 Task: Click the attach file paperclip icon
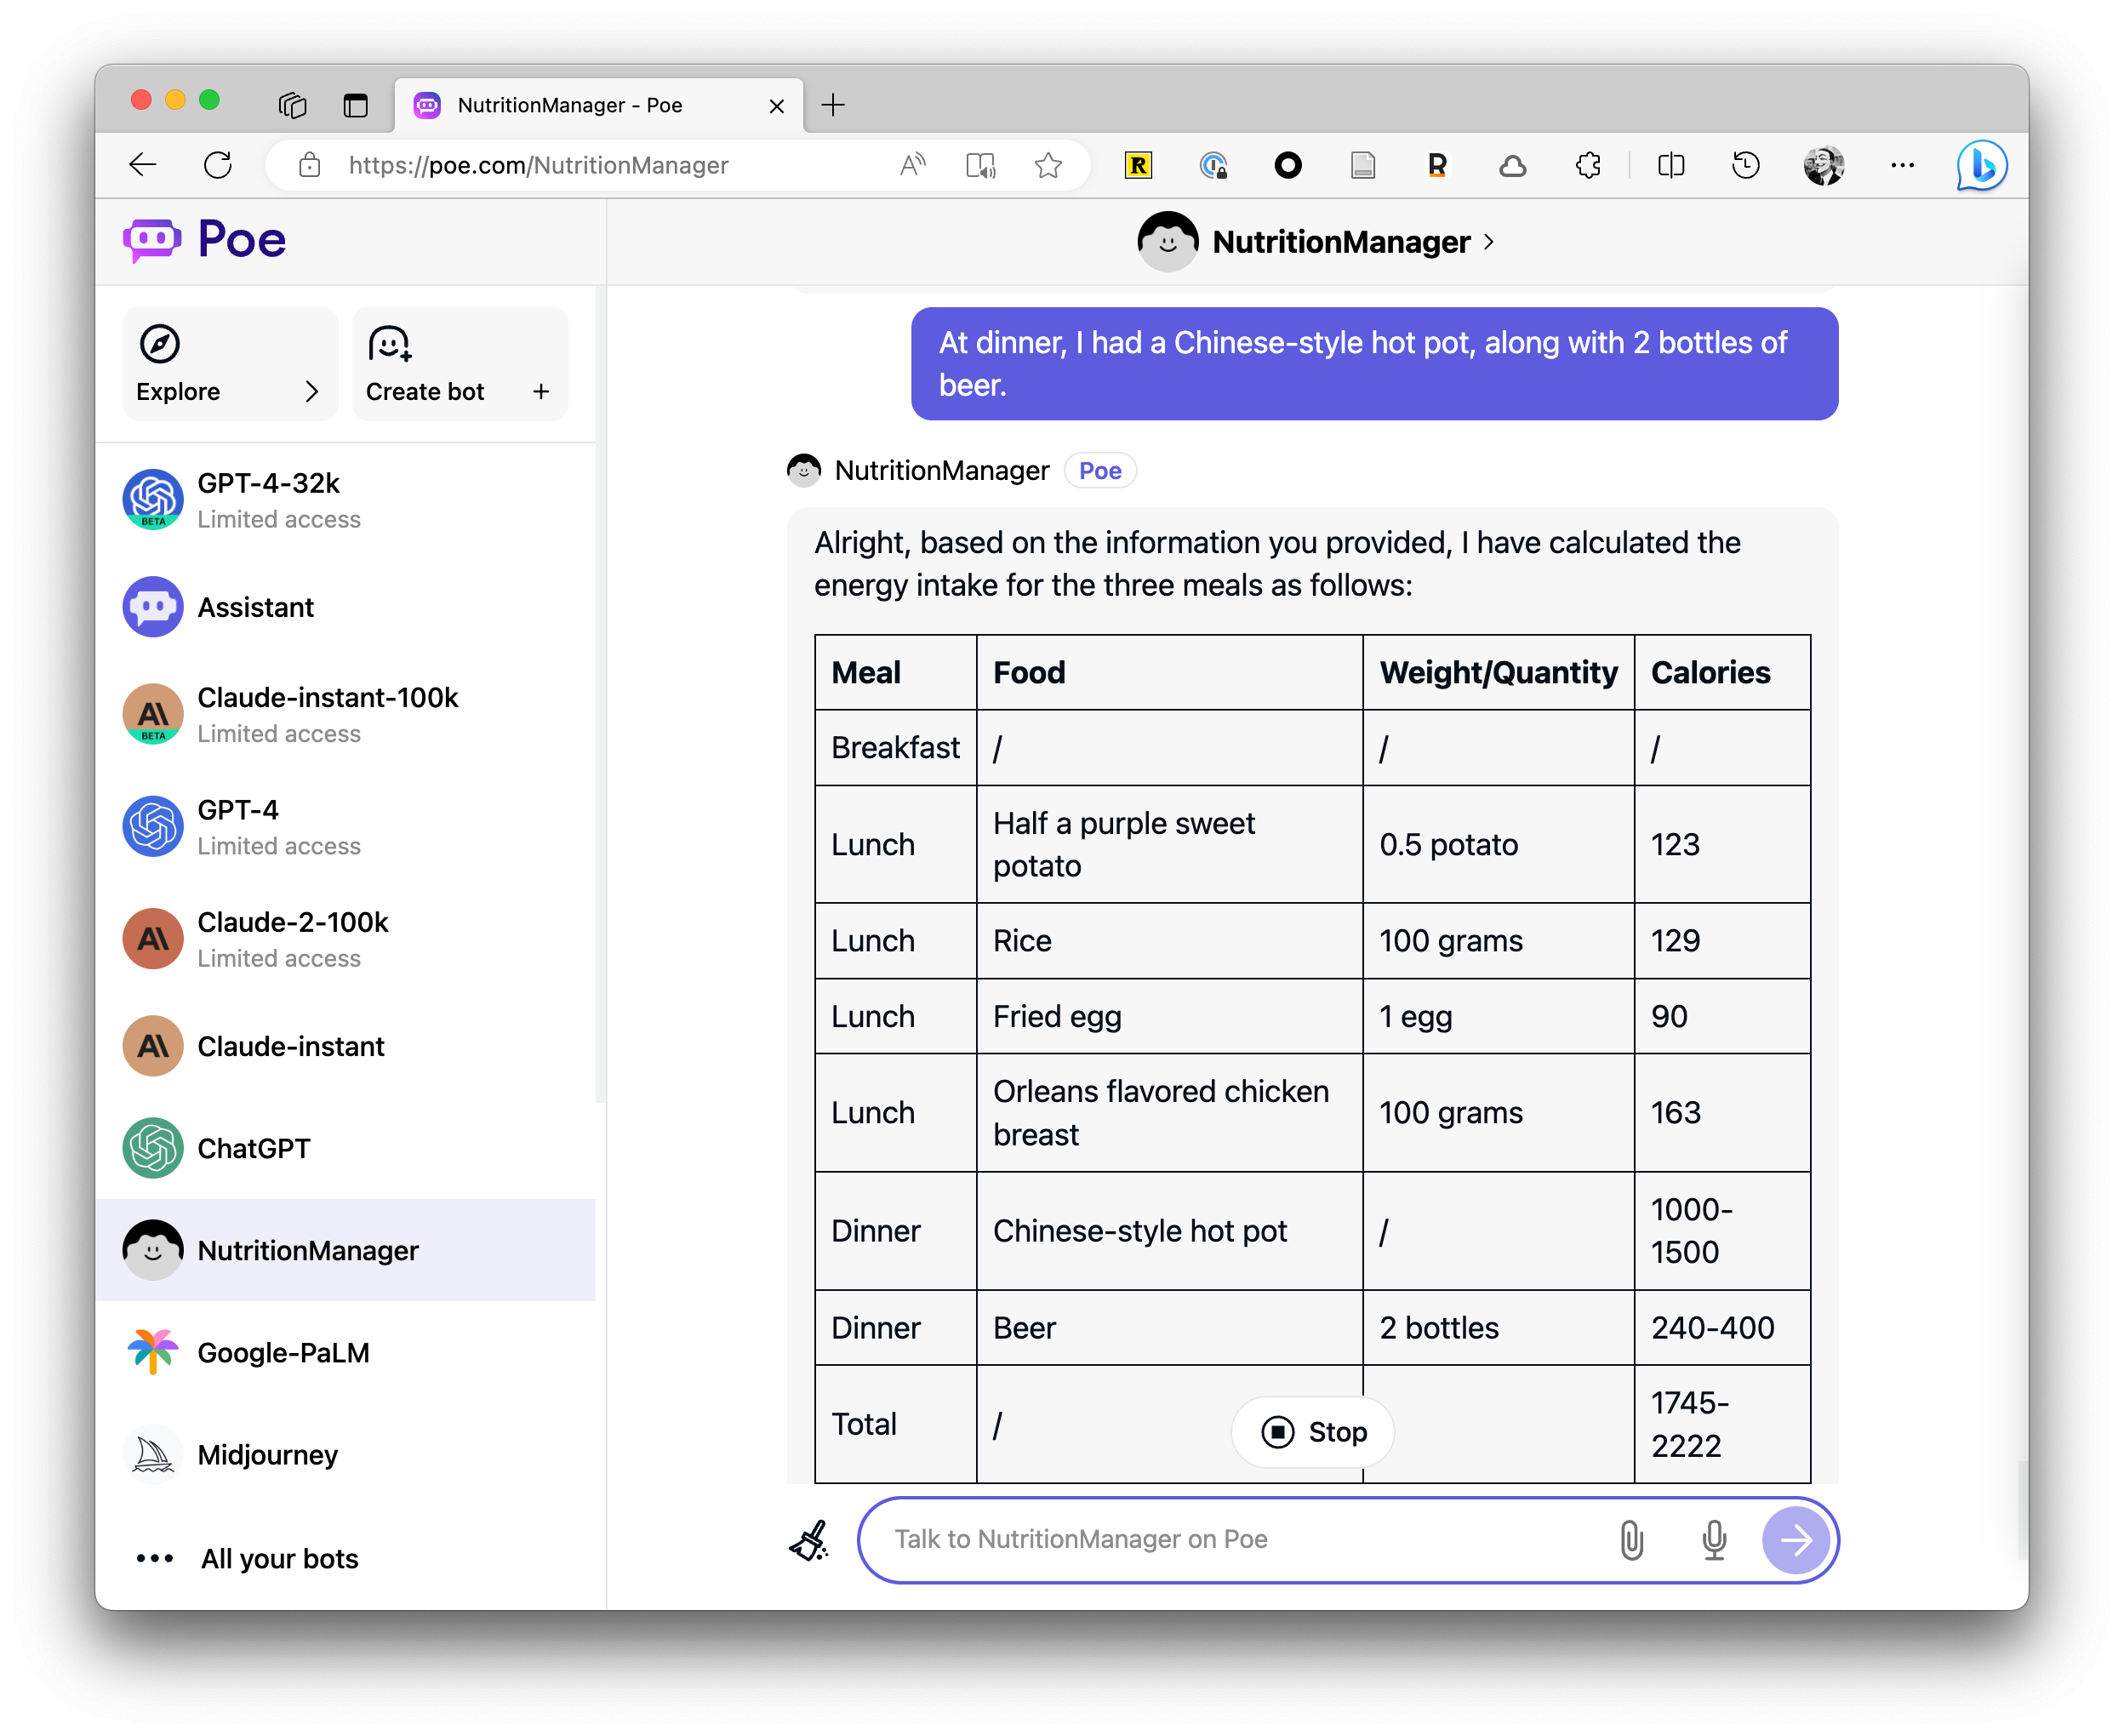tap(1631, 1540)
